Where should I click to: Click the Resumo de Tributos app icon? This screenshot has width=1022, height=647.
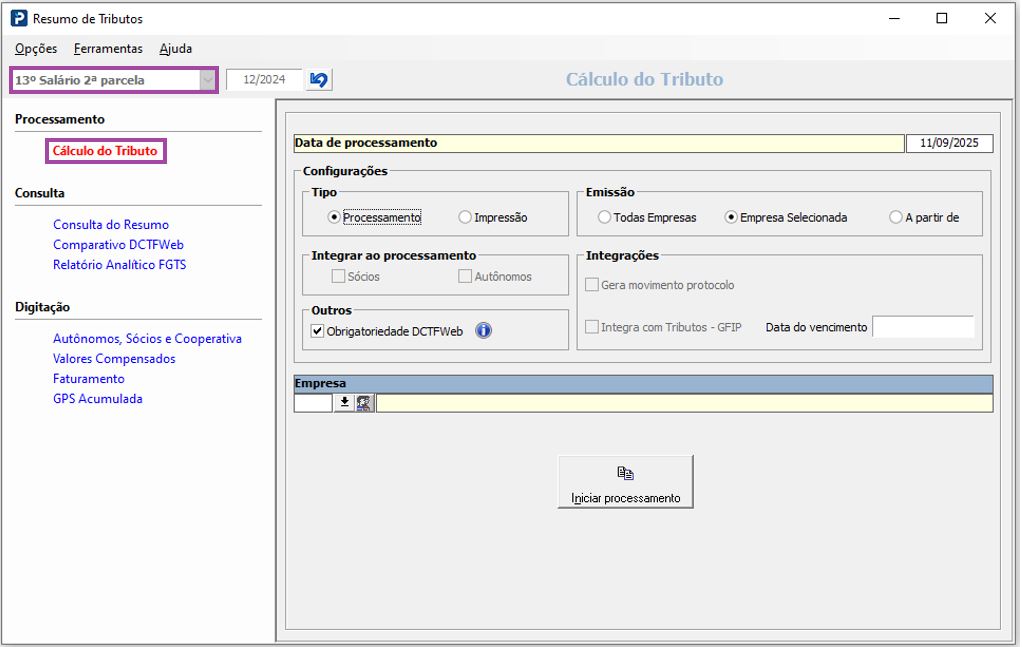point(18,18)
